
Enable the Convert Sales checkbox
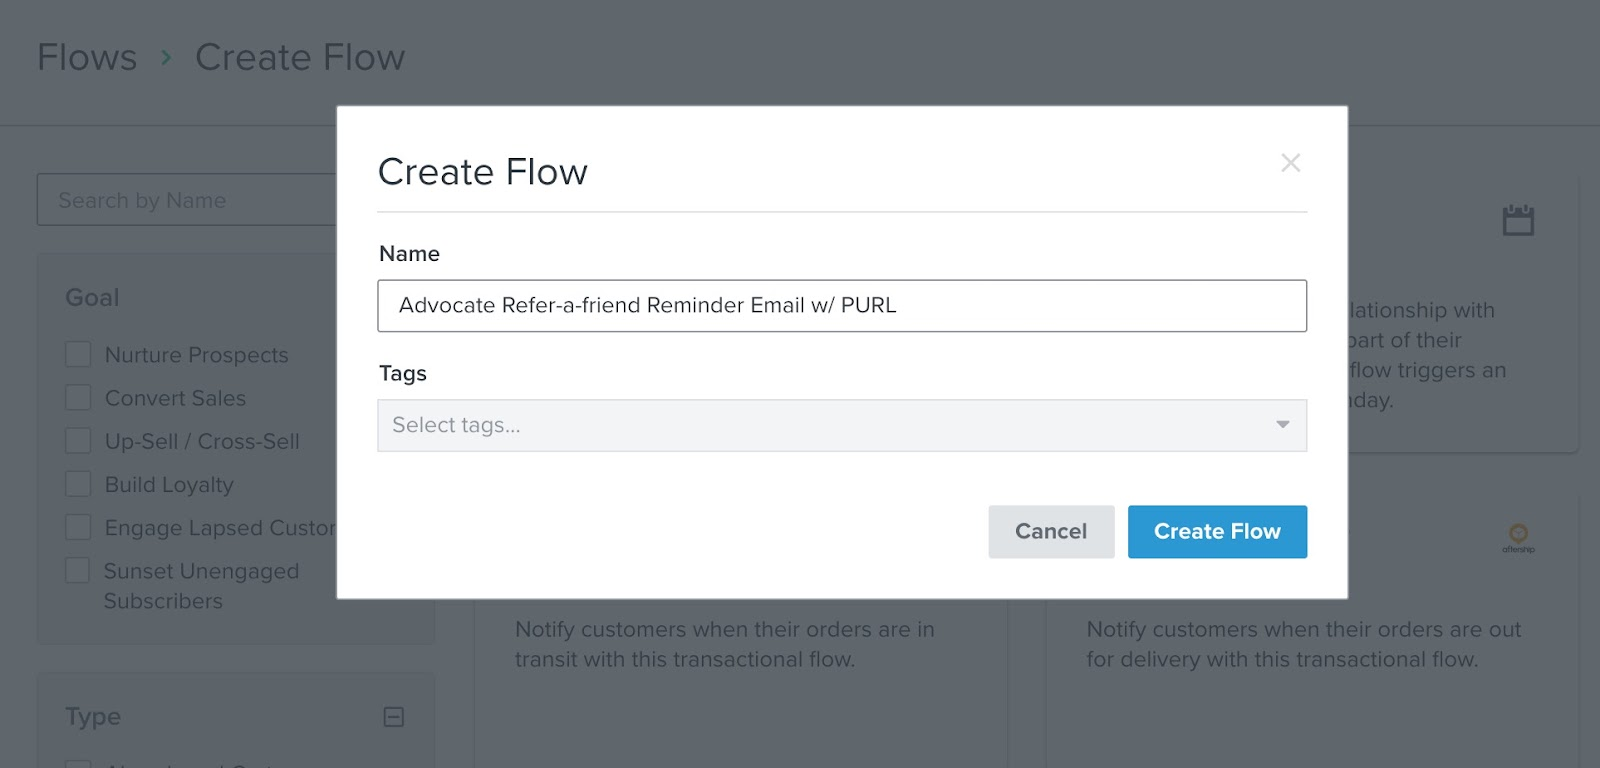pos(78,398)
